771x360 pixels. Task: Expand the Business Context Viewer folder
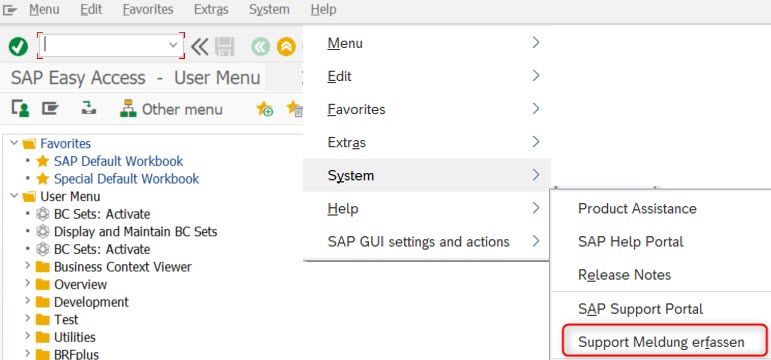[28, 267]
